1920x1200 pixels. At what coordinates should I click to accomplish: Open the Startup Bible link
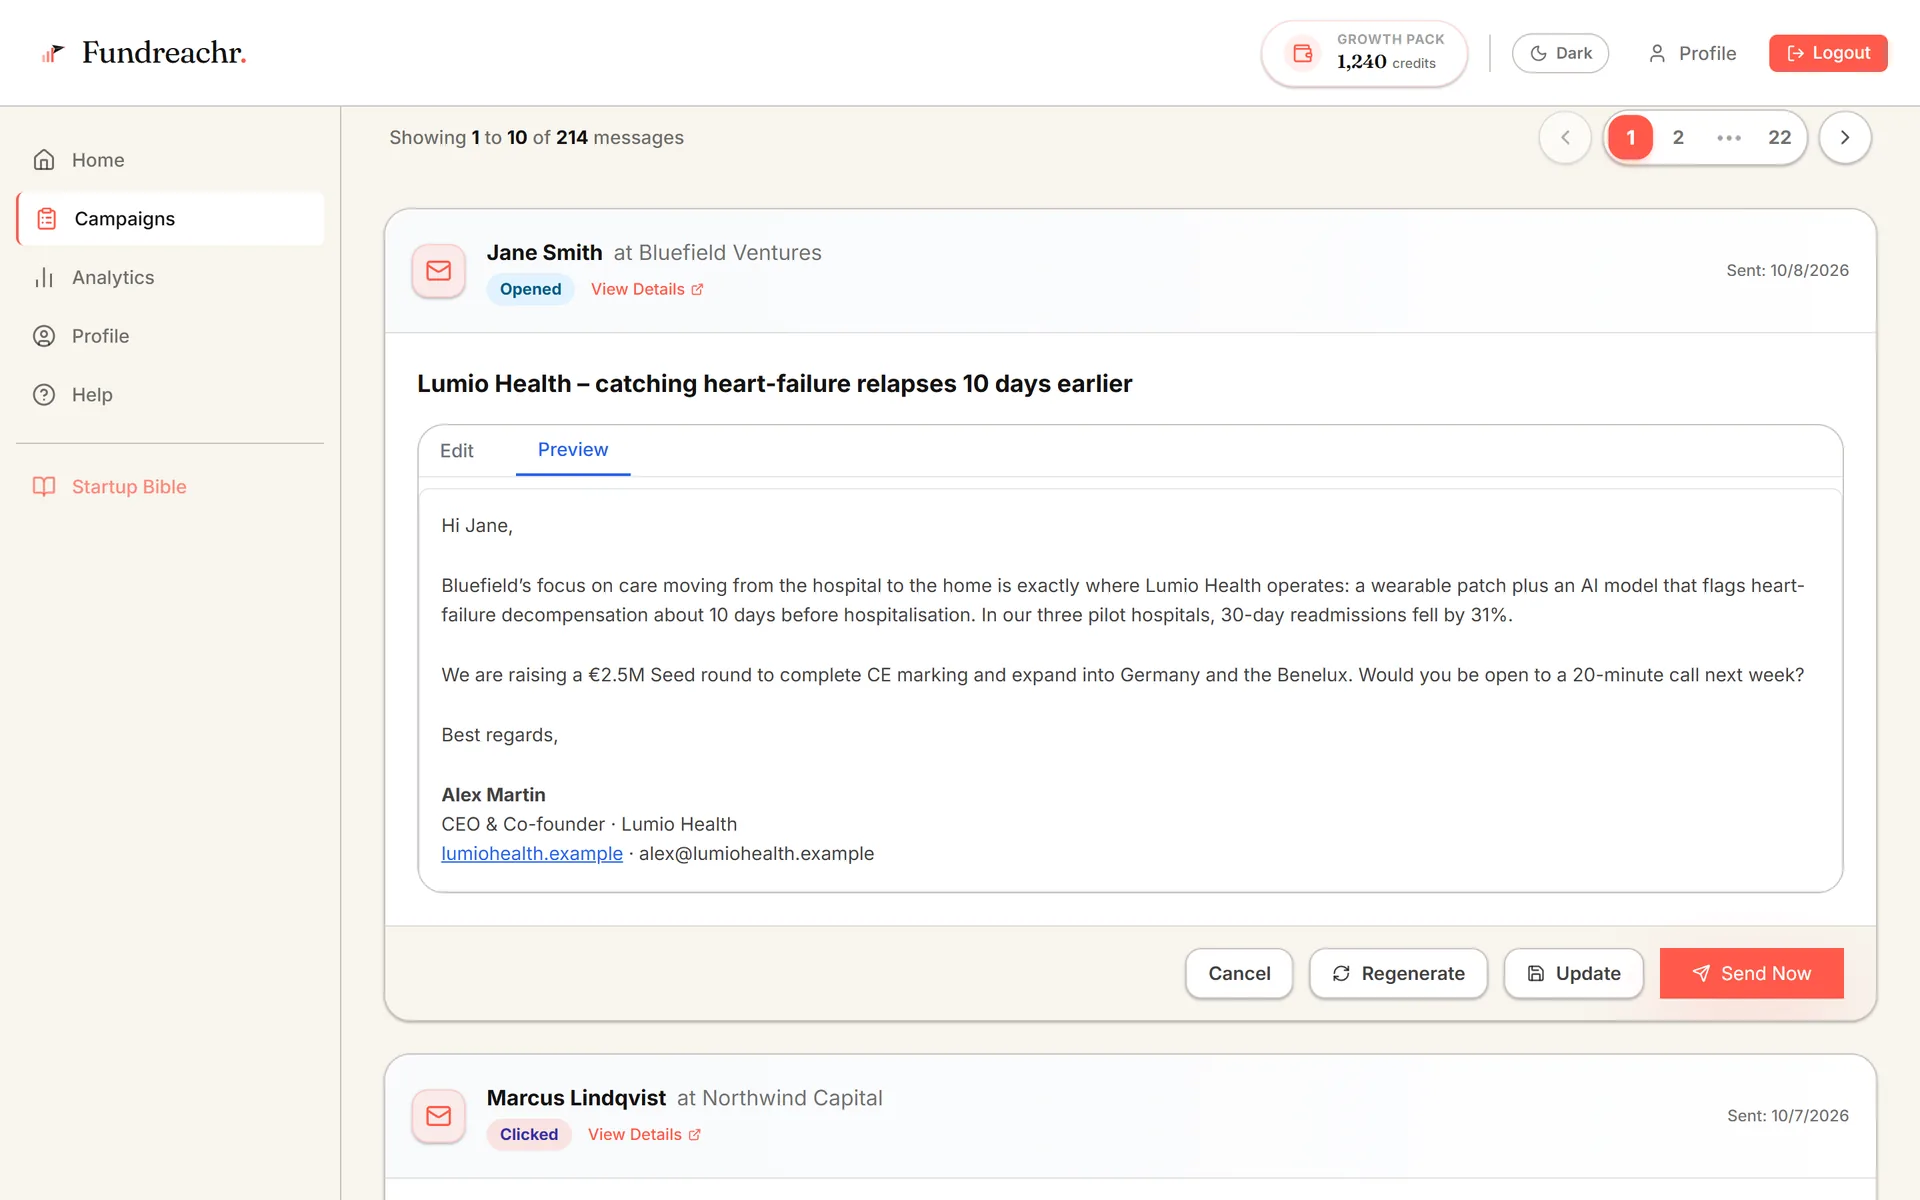[x=170, y=487]
